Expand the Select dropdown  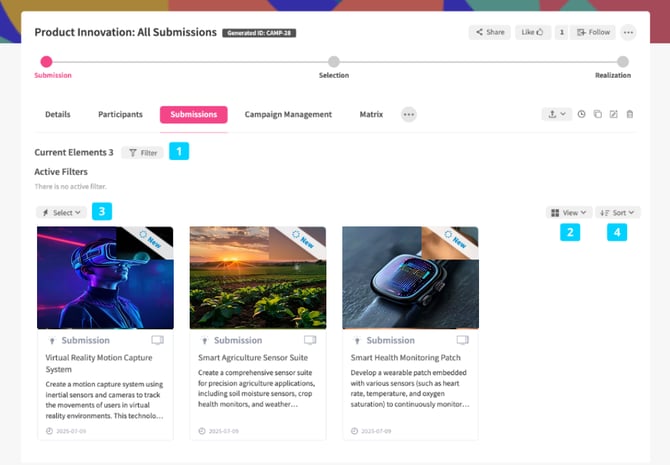pos(62,212)
